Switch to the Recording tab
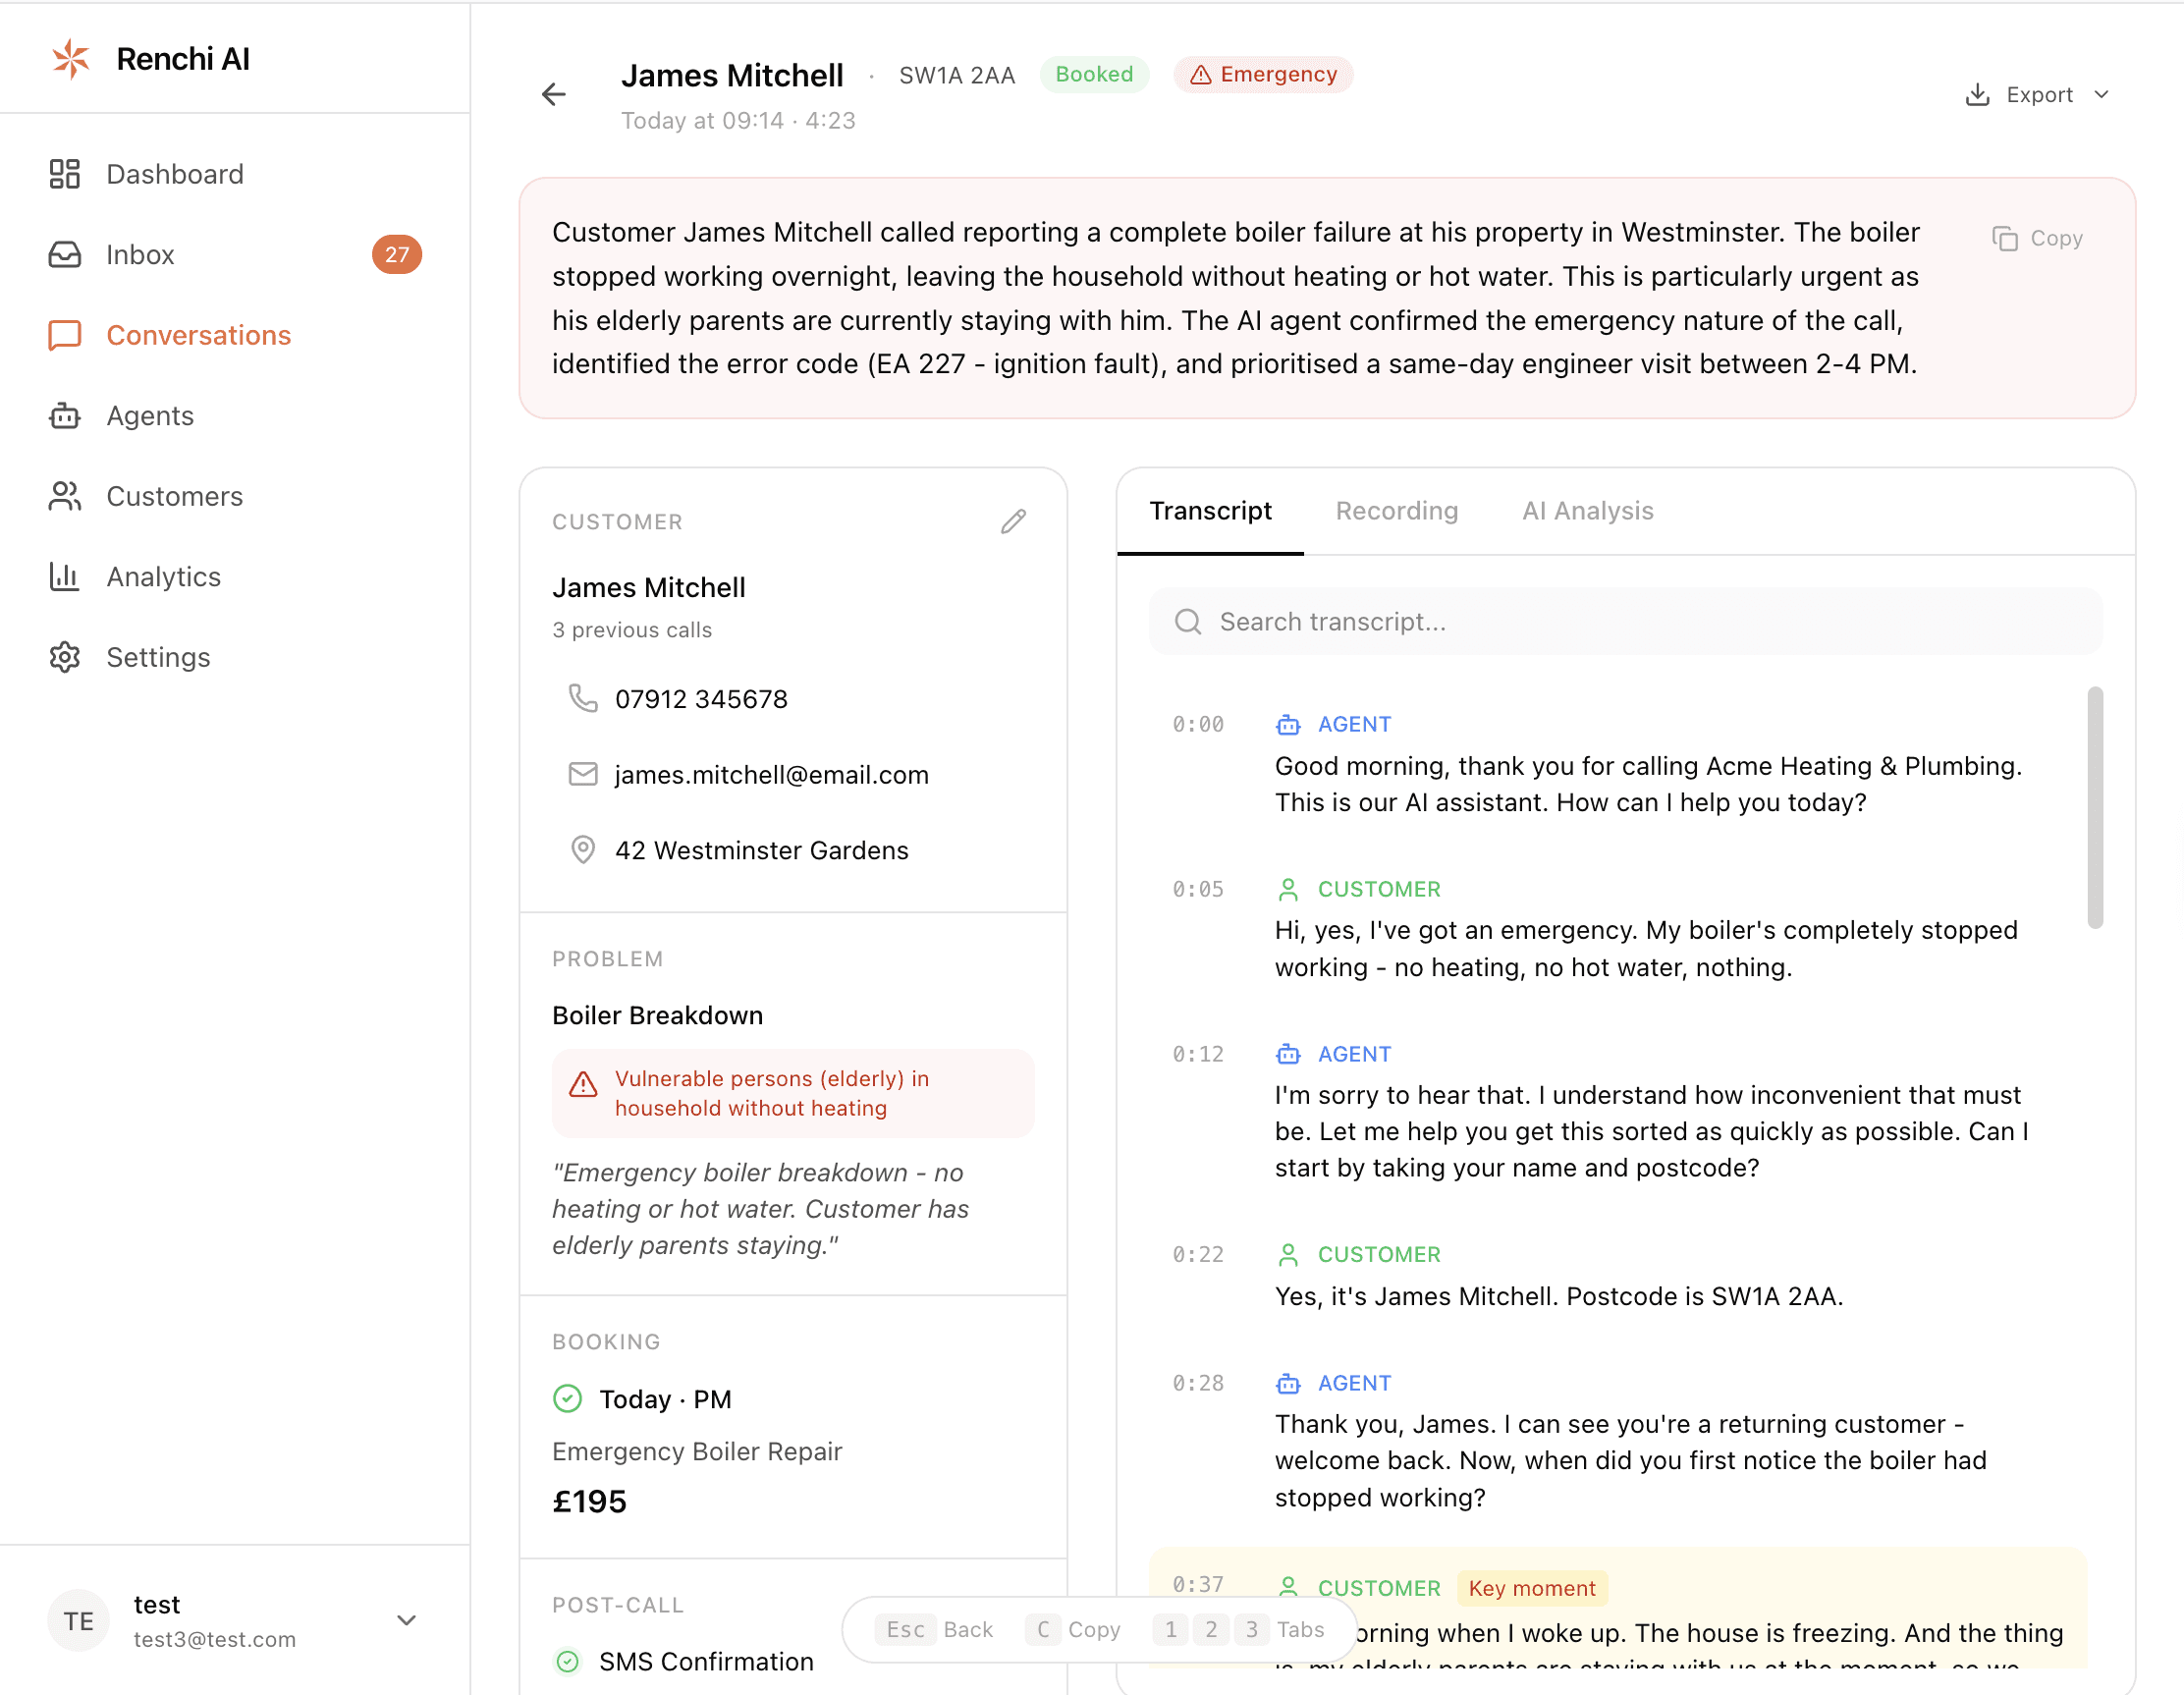This screenshot has width=2184, height=1695. click(1396, 511)
